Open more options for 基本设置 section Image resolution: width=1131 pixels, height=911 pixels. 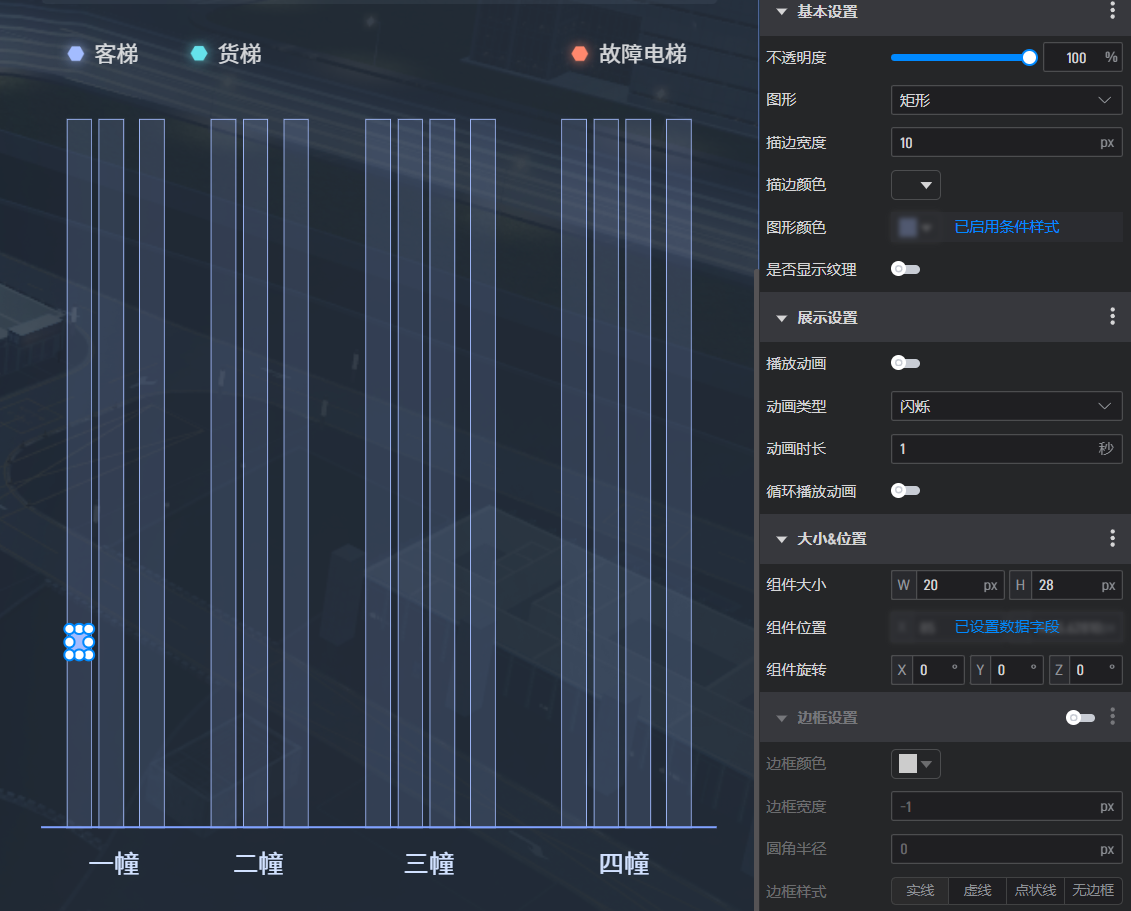(x=1112, y=11)
